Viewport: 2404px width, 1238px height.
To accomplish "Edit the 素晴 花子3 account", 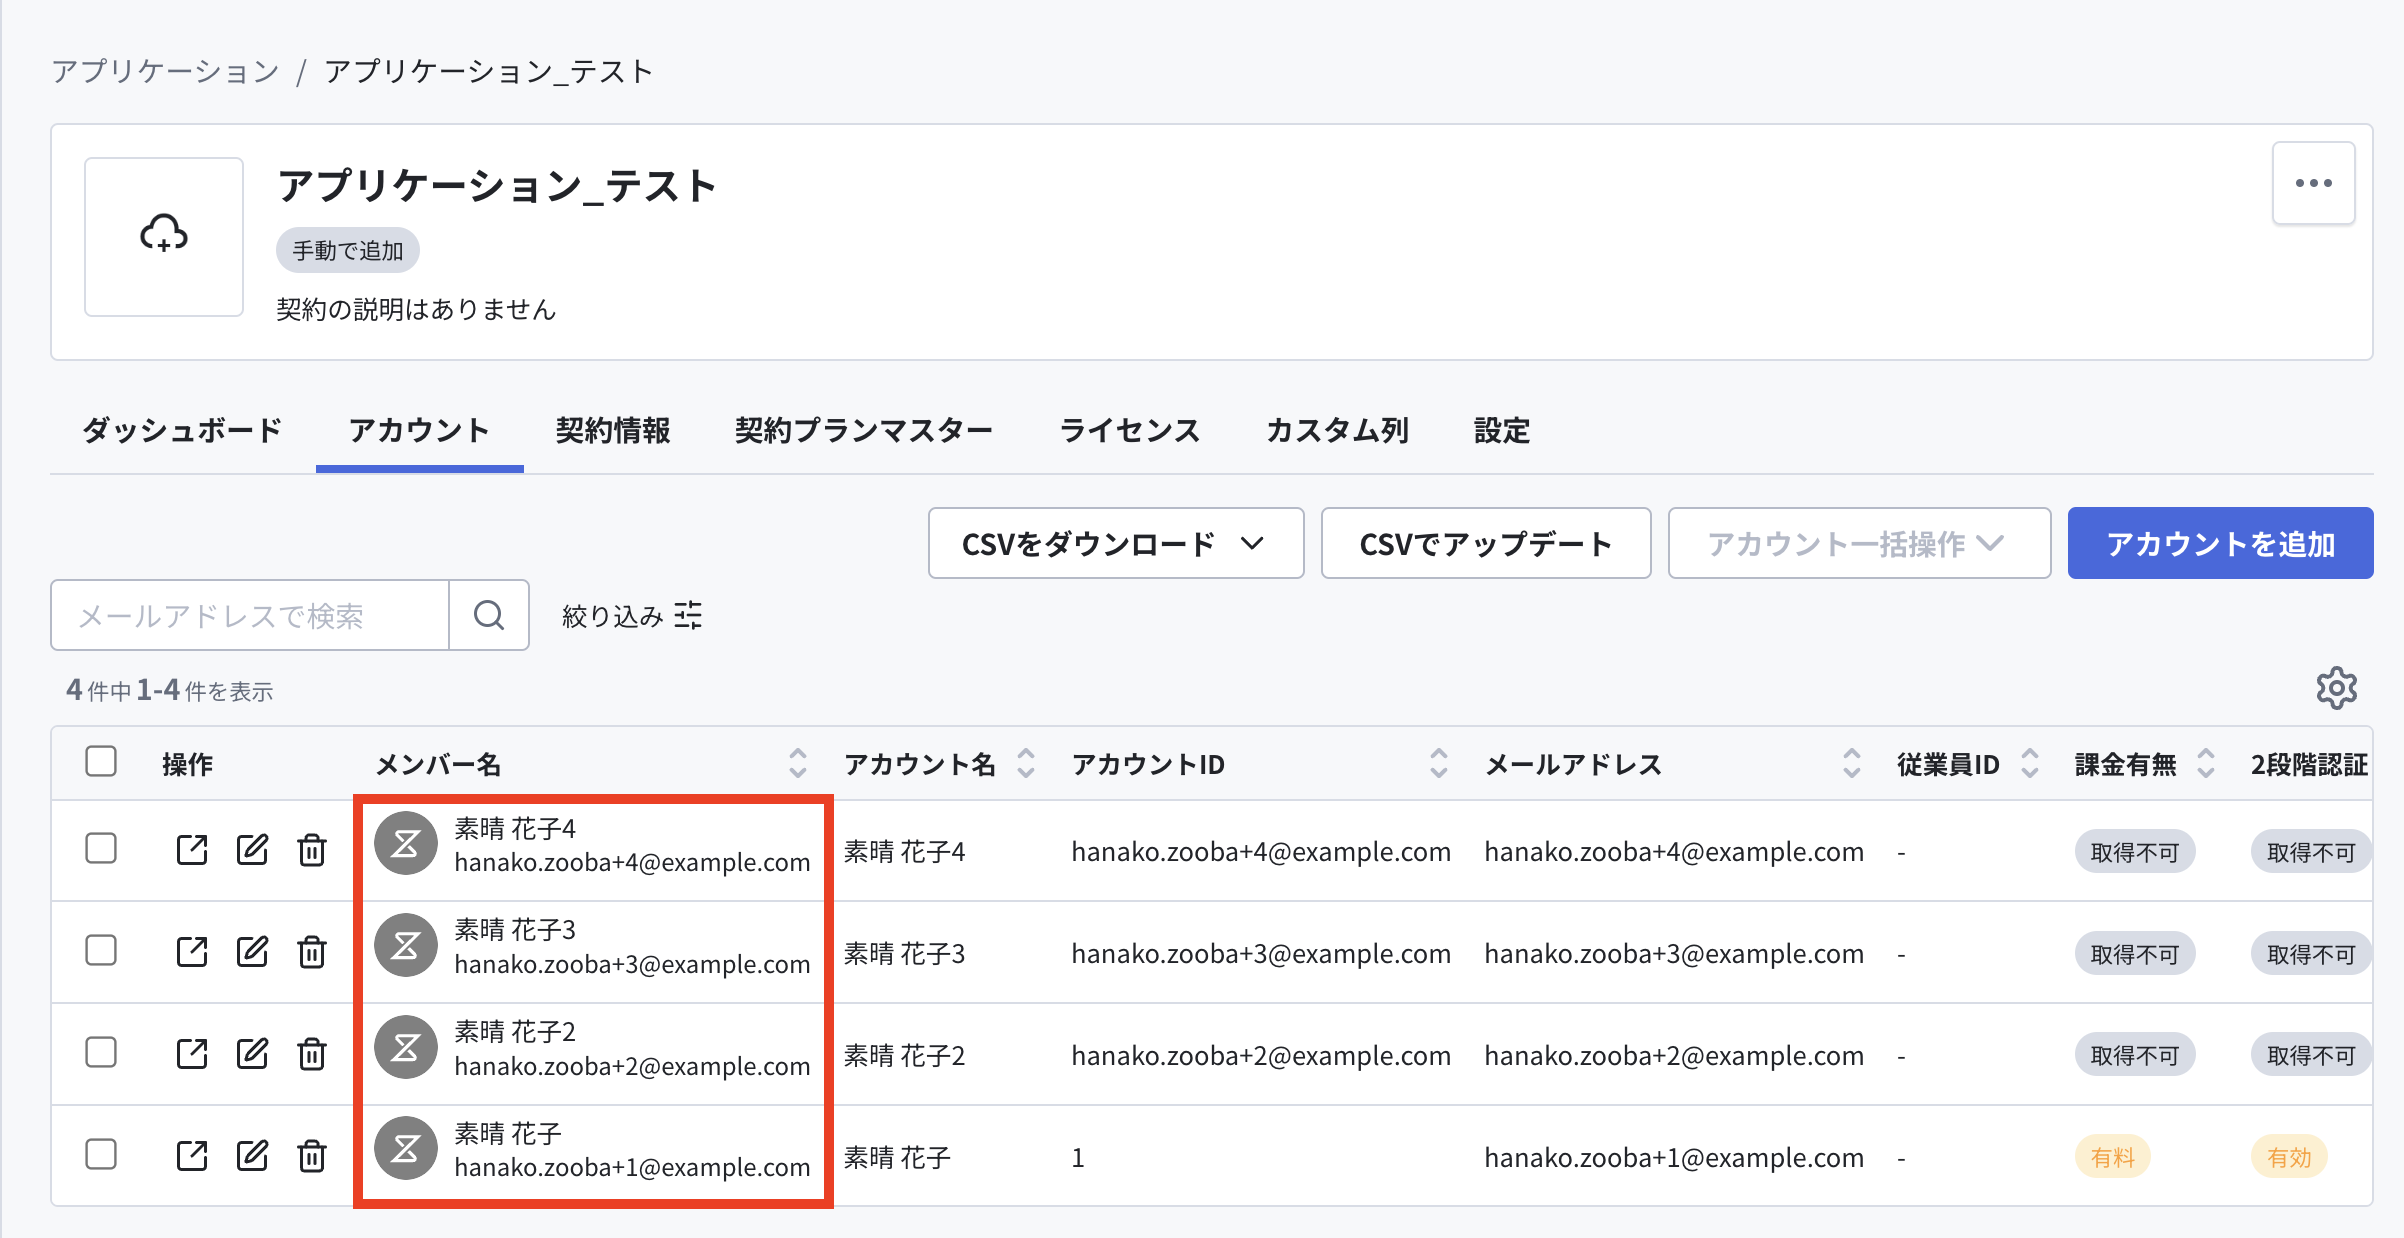I will 252,952.
